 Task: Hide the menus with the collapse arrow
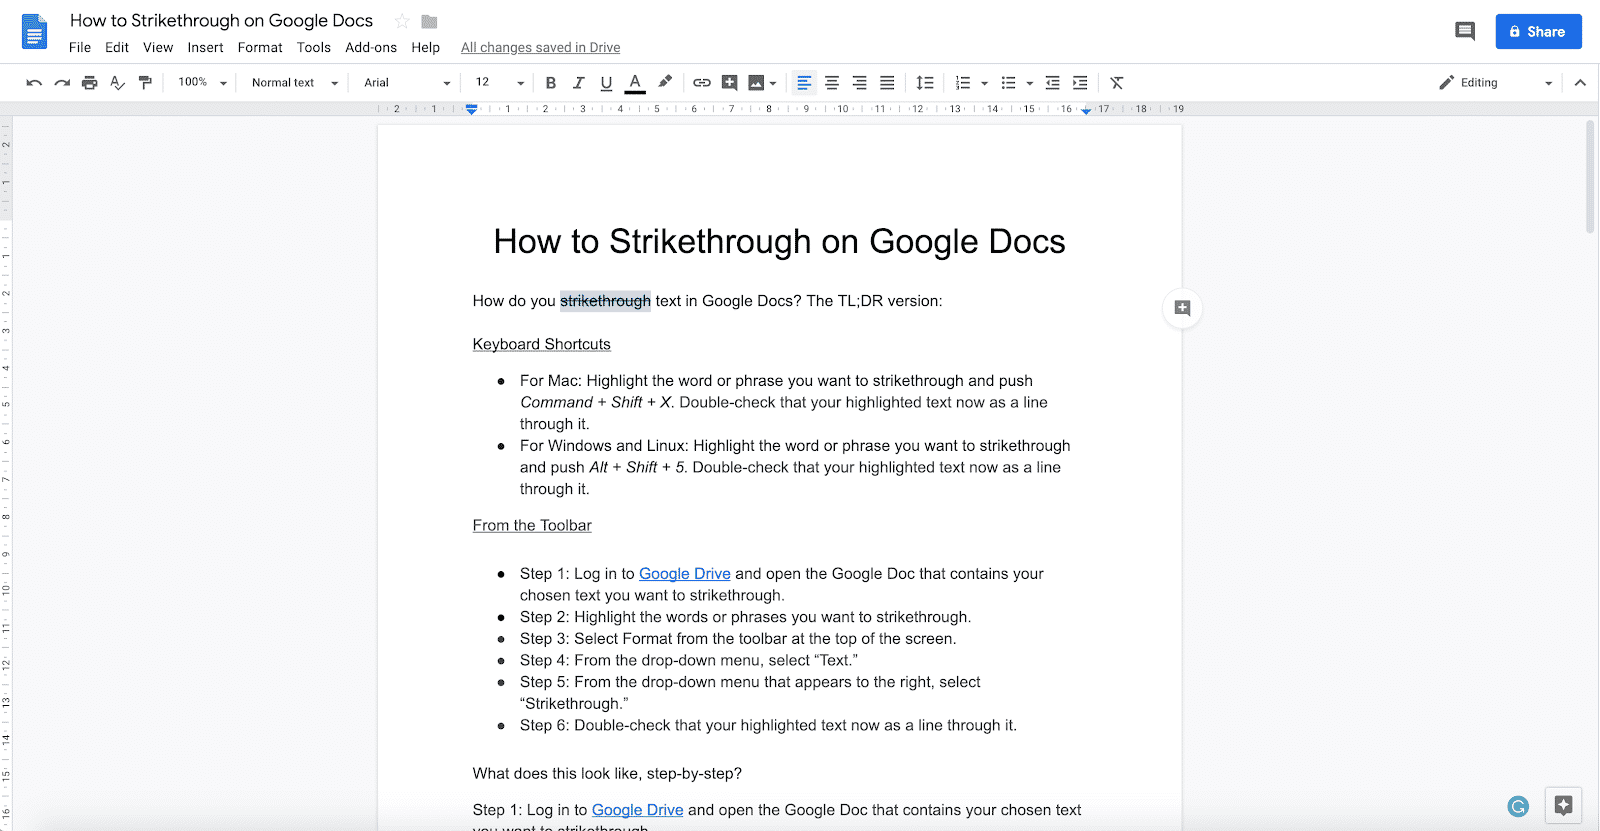tap(1580, 83)
